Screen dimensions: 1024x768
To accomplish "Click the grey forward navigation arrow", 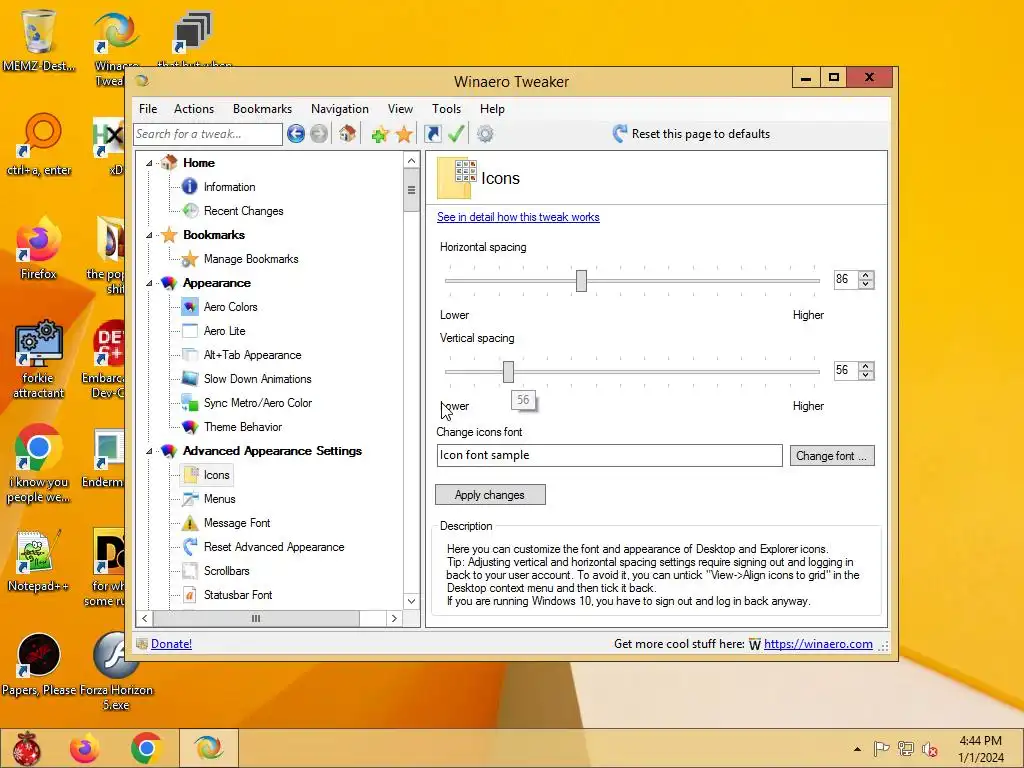I will coord(319,134).
